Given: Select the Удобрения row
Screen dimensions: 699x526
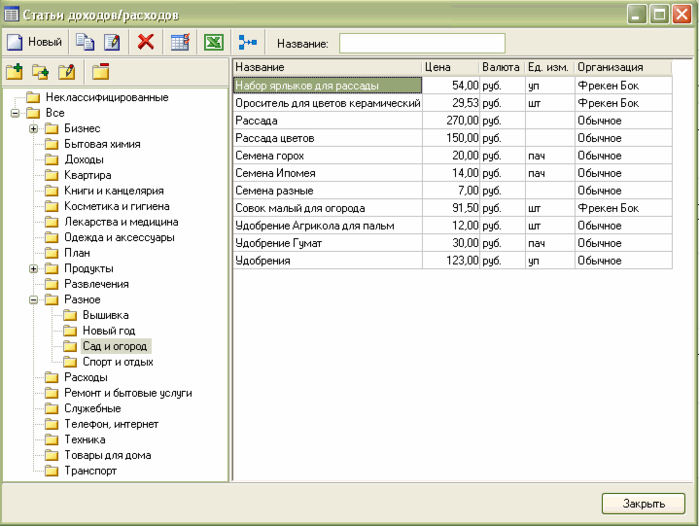Looking at the screenshot, I should pos(452,261).
